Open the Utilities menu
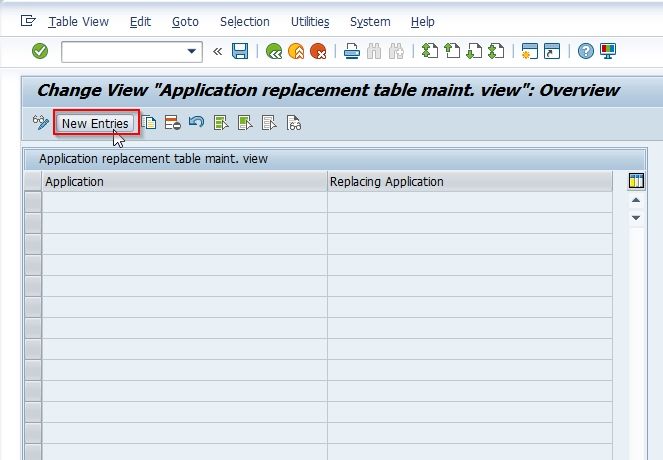 click(x=310, y=22)
